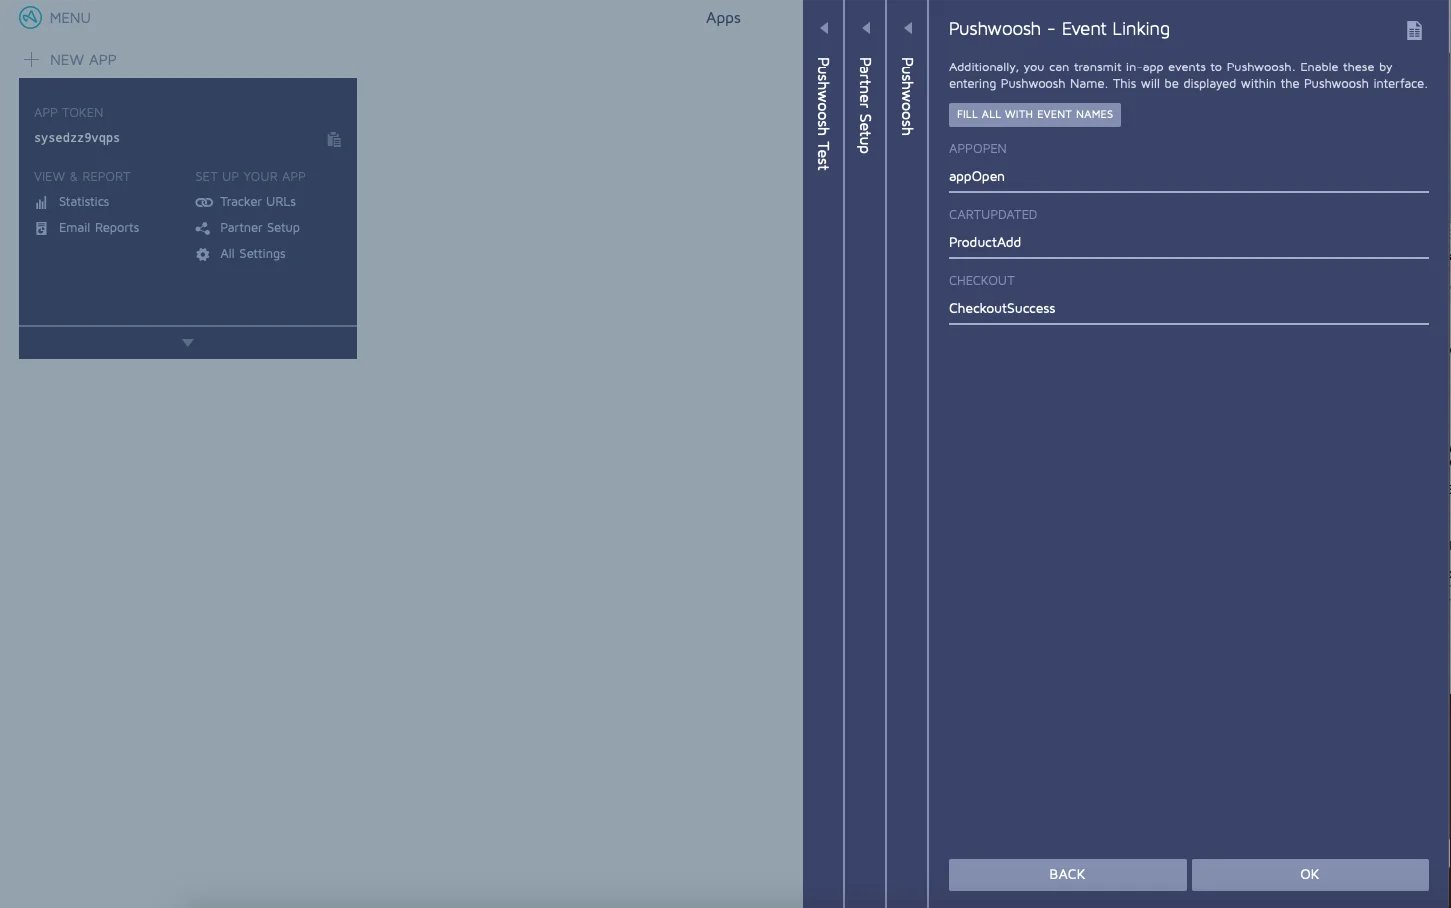The width and height of the screenshot is (1451, 908).
Task: Collapse back to Pushwoosh Test panel arrow
Action: [824, 28]
